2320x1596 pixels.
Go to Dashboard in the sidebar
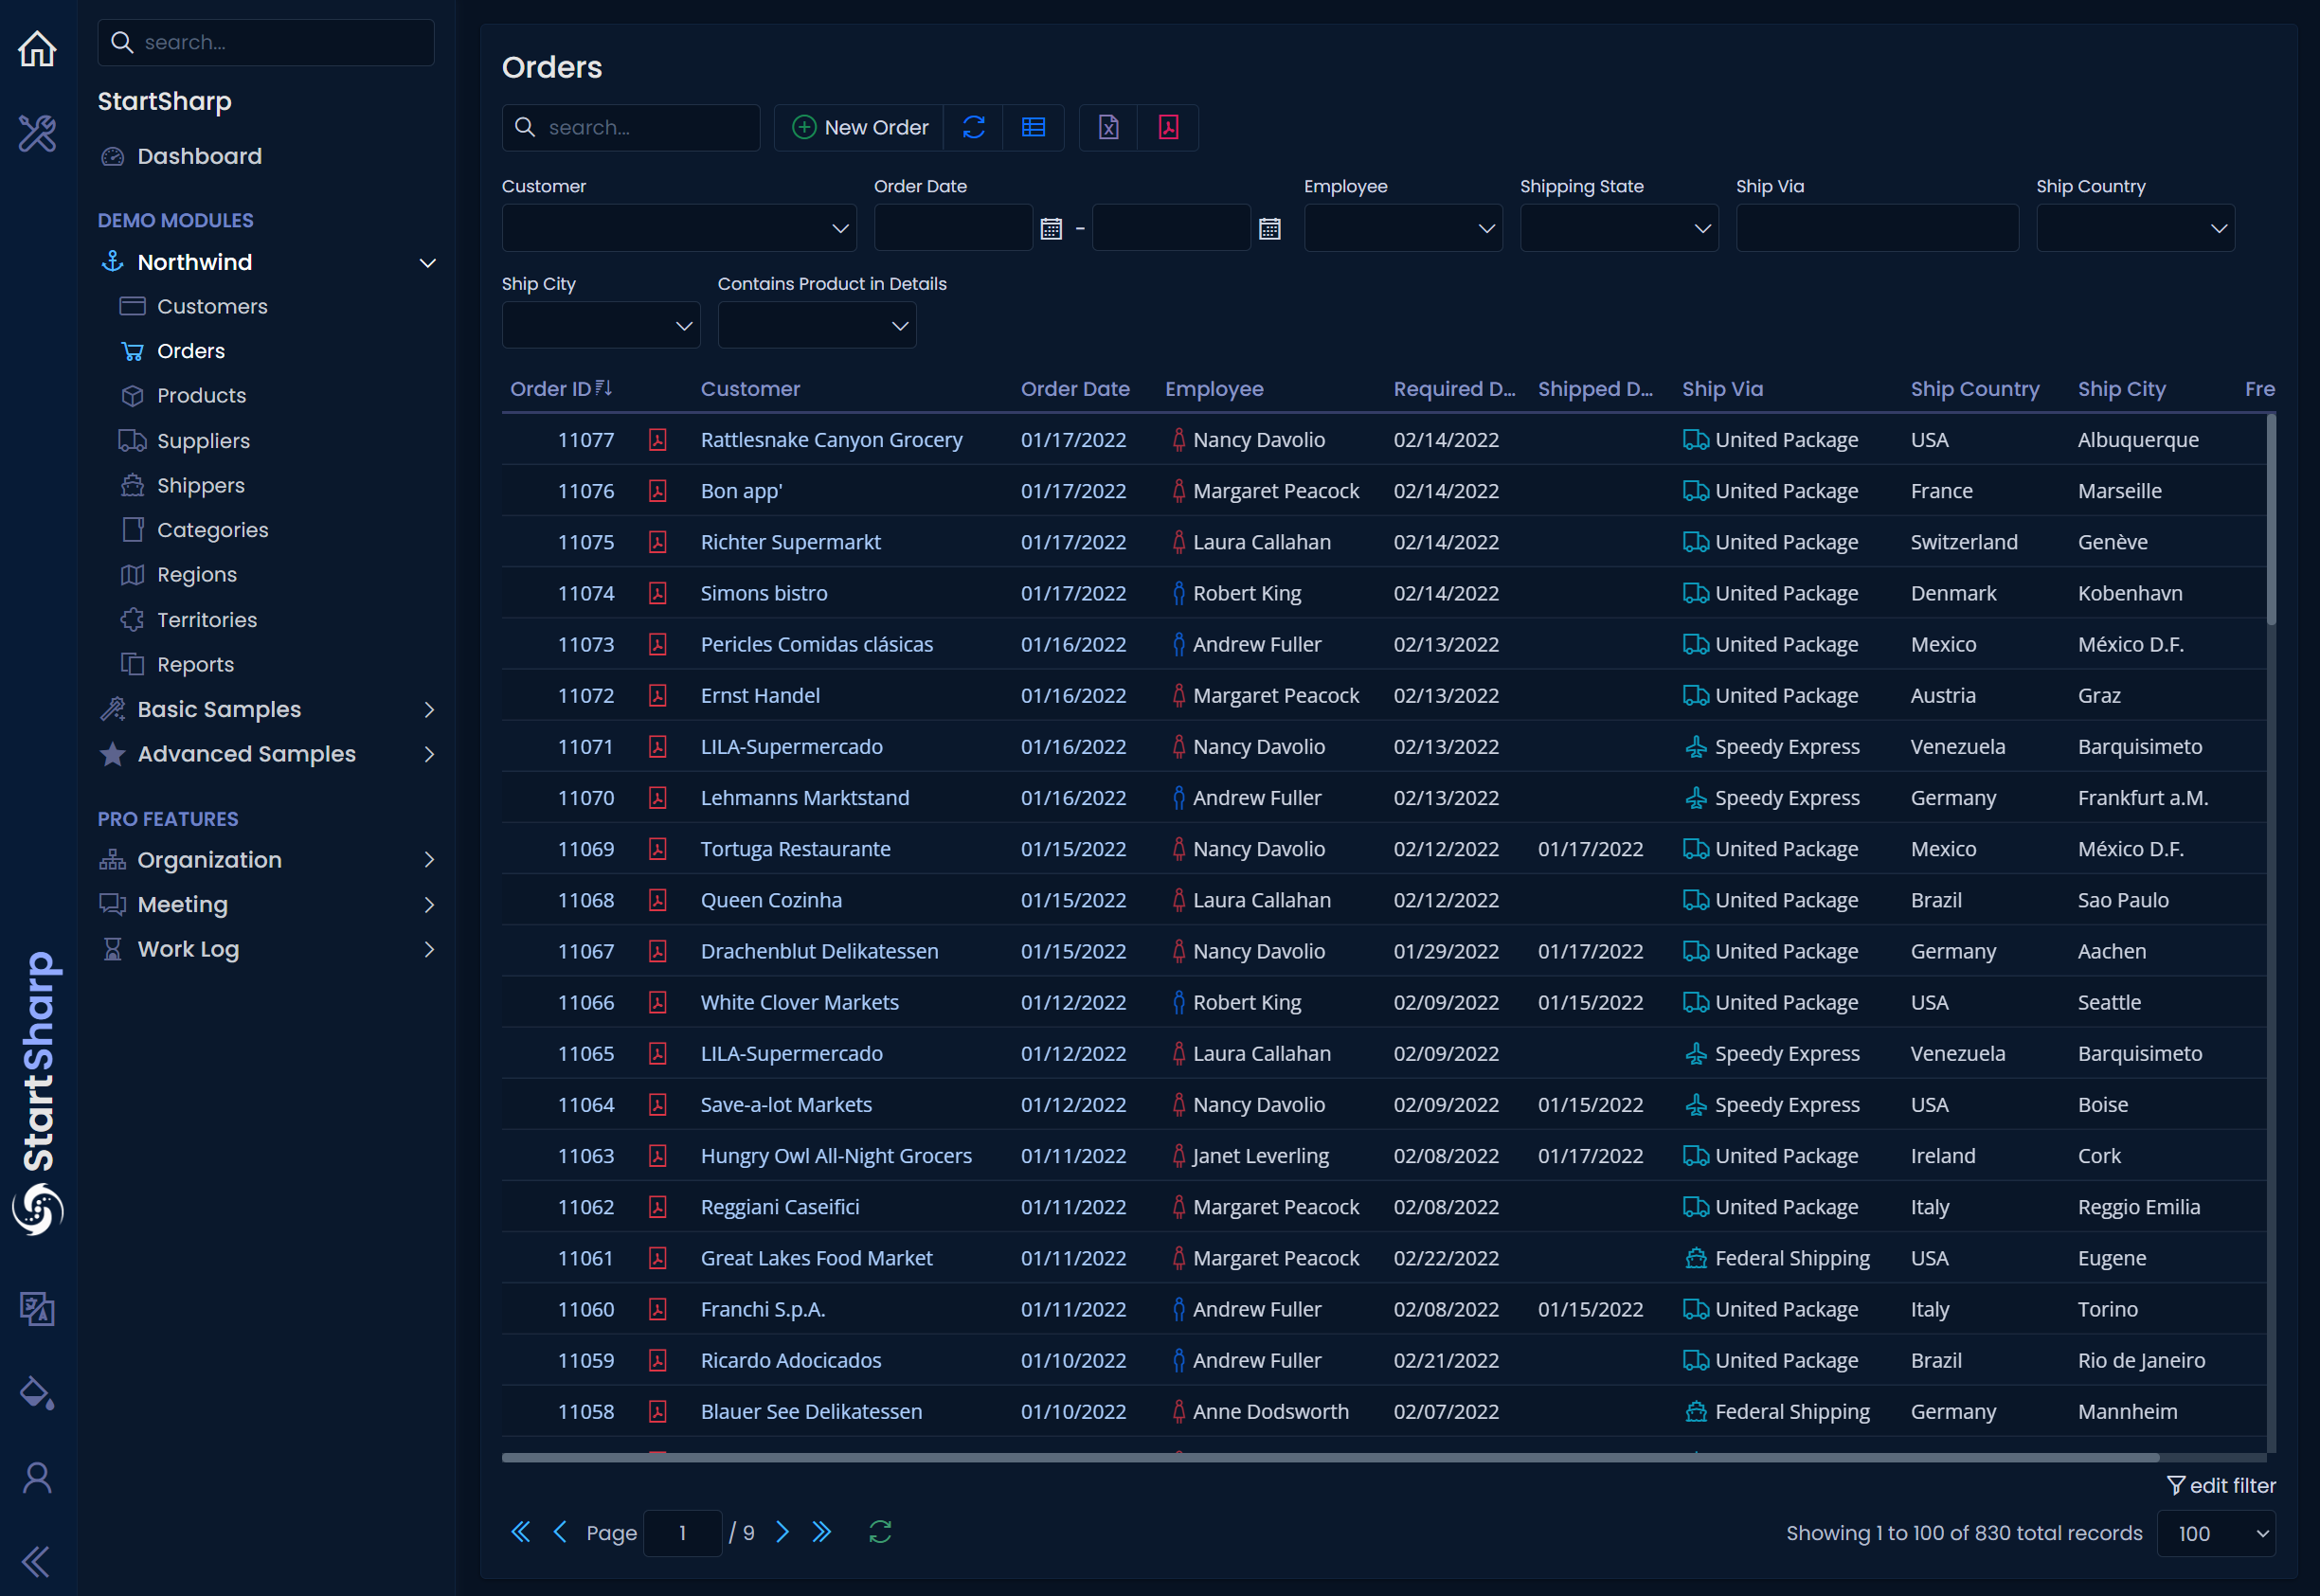pos(199,156)
